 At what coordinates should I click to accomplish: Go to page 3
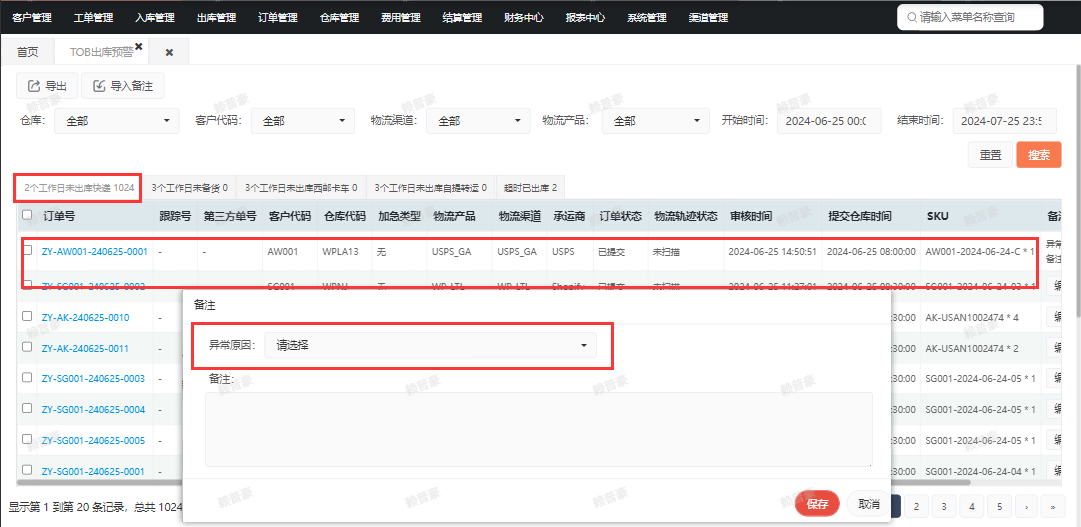point(944,506)
